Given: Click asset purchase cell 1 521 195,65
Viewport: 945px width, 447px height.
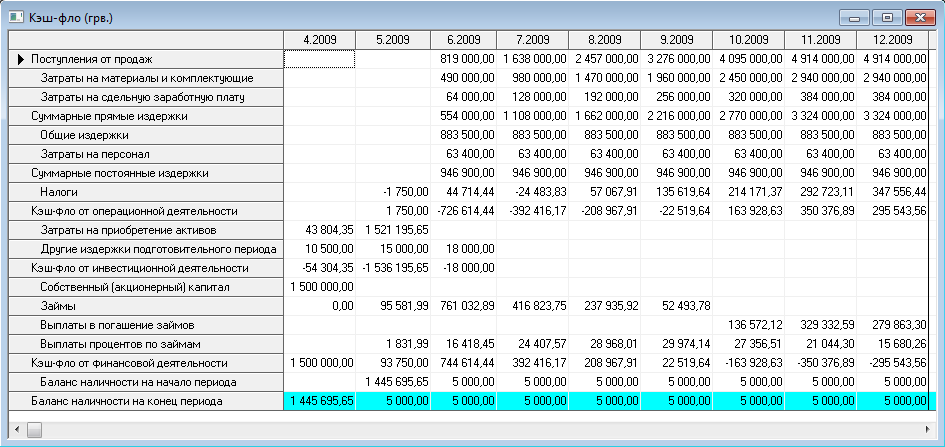Looking at the screenshot, I should click(x=393, y=230).
